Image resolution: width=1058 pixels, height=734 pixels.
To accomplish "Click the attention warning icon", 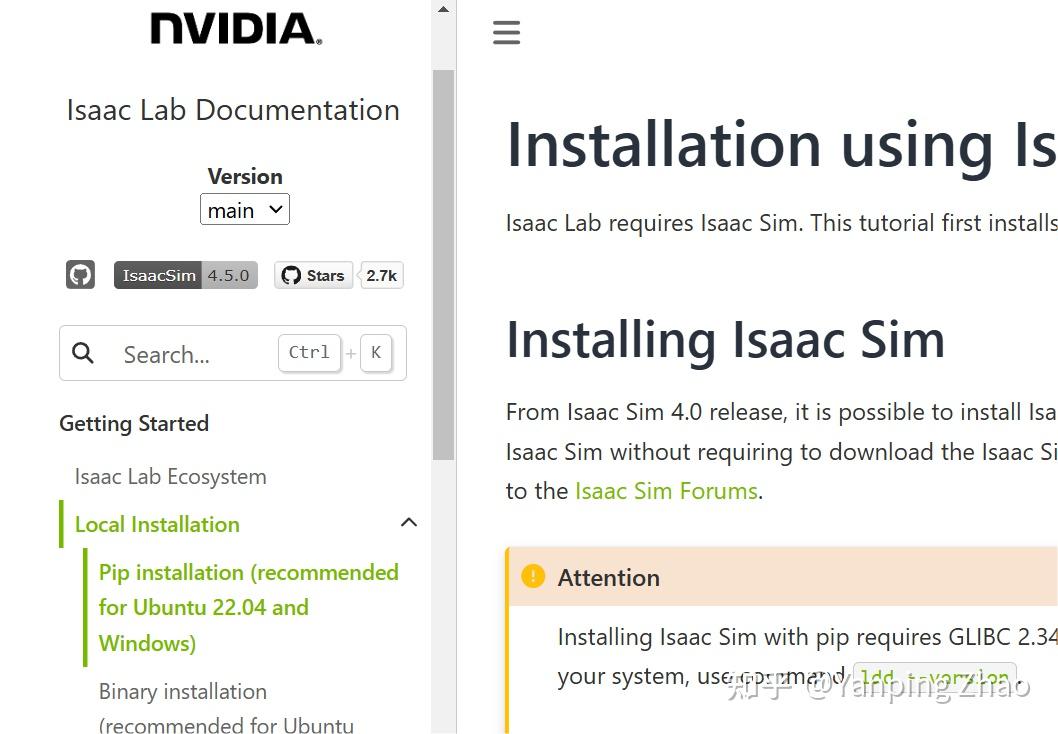I will pos(532,577).
